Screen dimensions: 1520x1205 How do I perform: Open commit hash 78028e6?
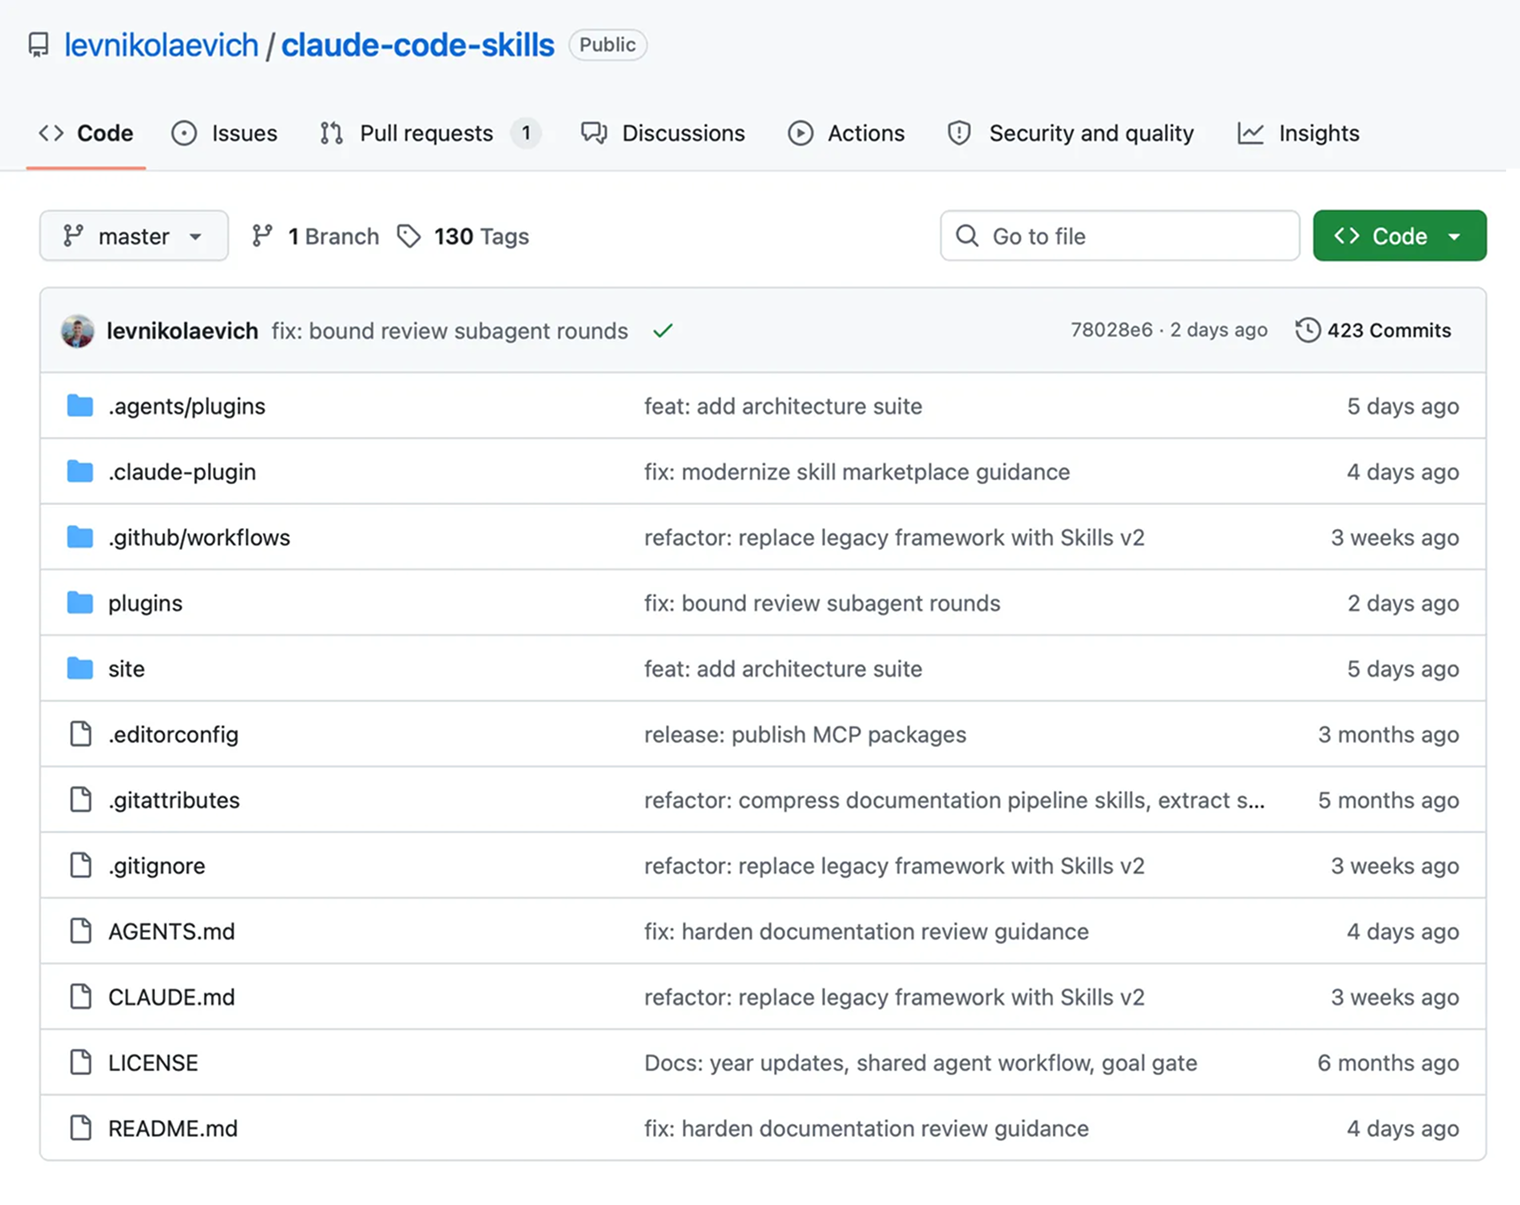tap(1111, 330)
